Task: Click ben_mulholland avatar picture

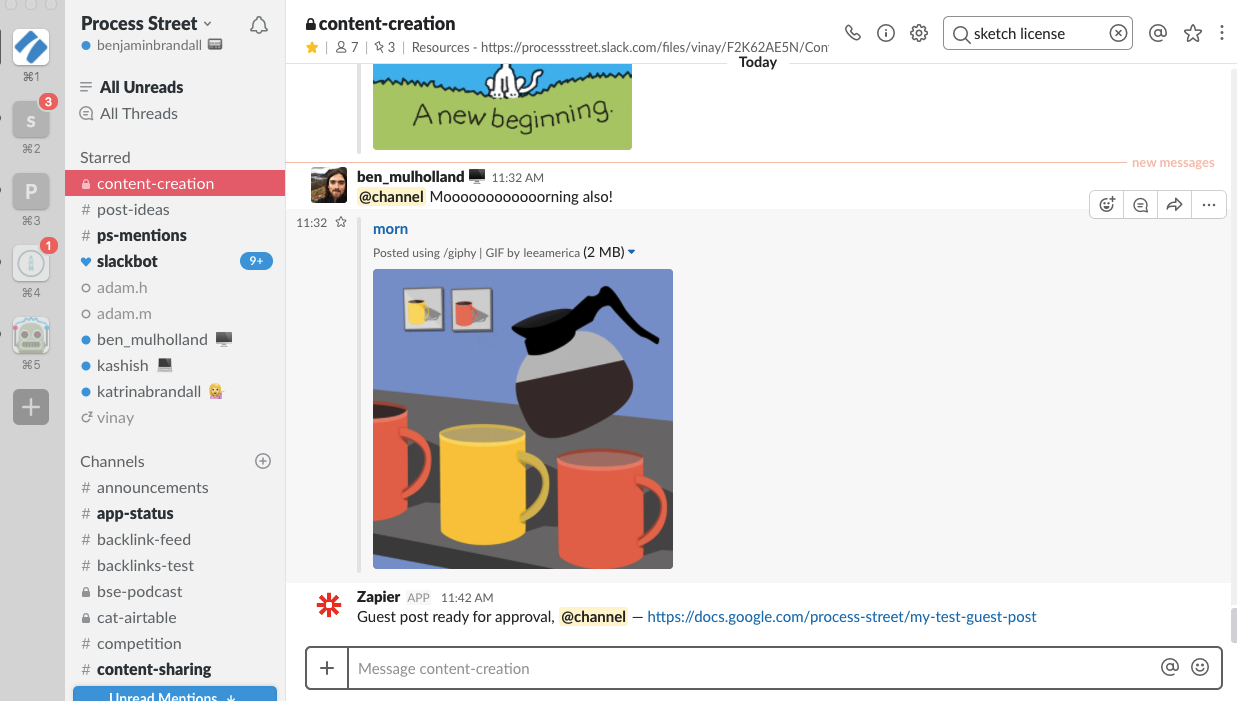Action: point(329,185)
